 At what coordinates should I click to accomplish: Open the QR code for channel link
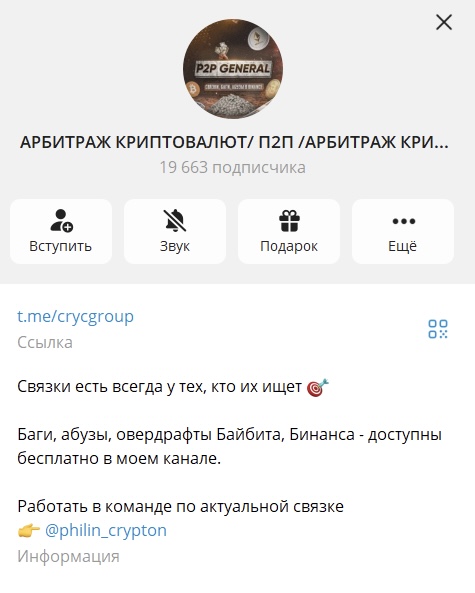click(x=438, y=329)
